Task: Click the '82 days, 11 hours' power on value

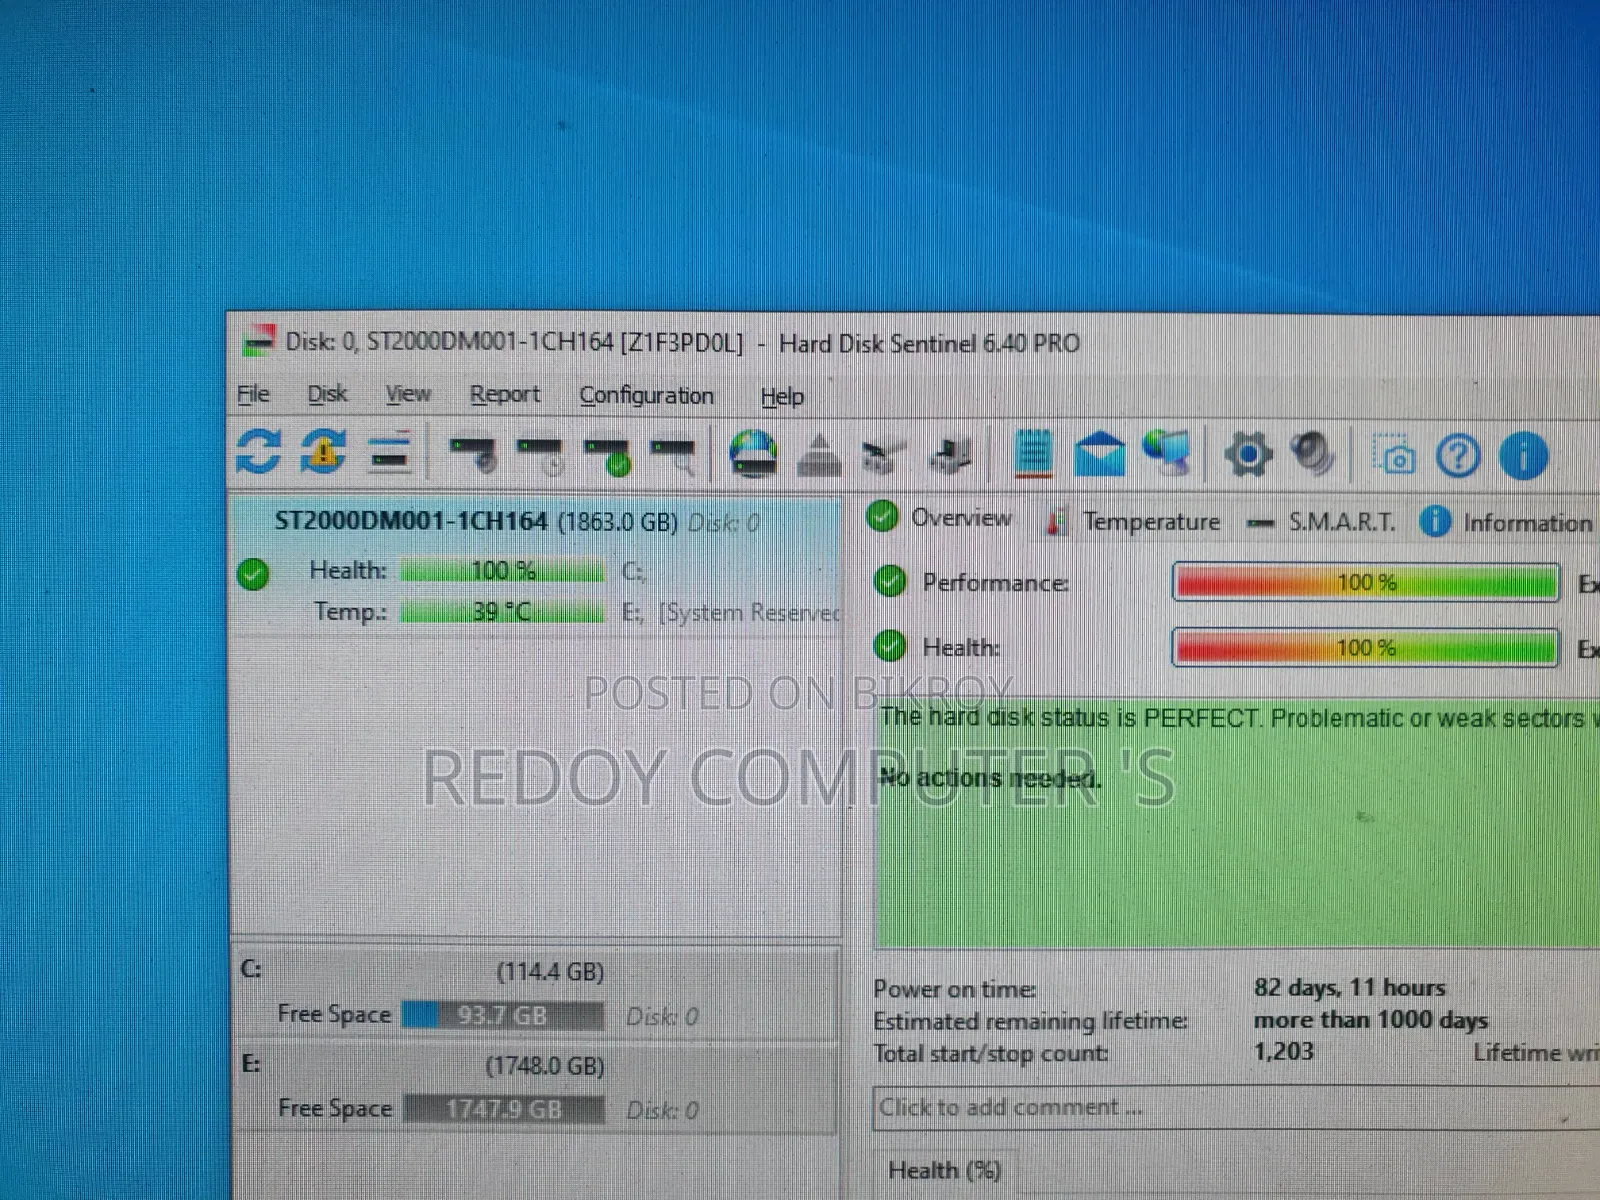Action: (1349, 988)
